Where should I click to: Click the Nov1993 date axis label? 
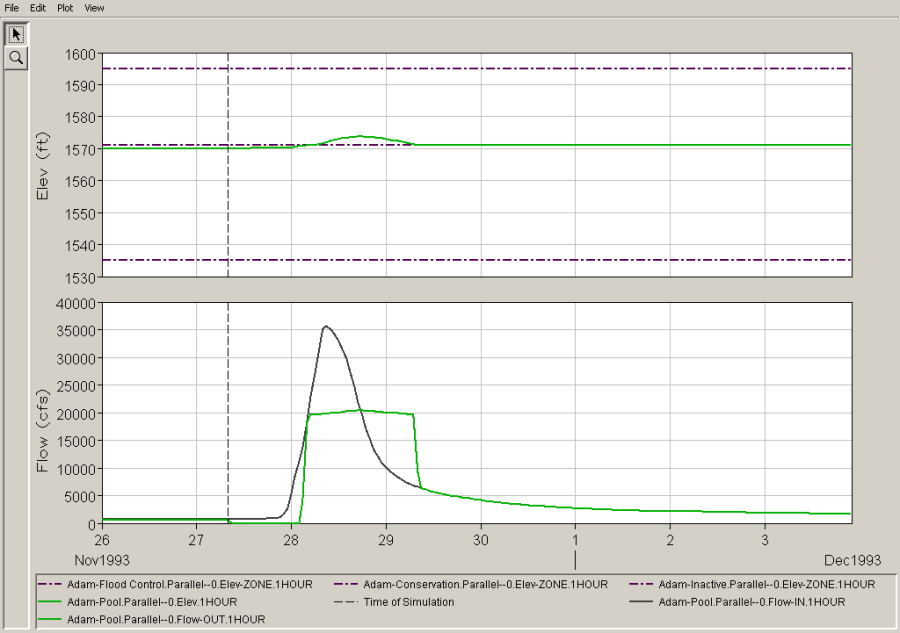[102, 560]
